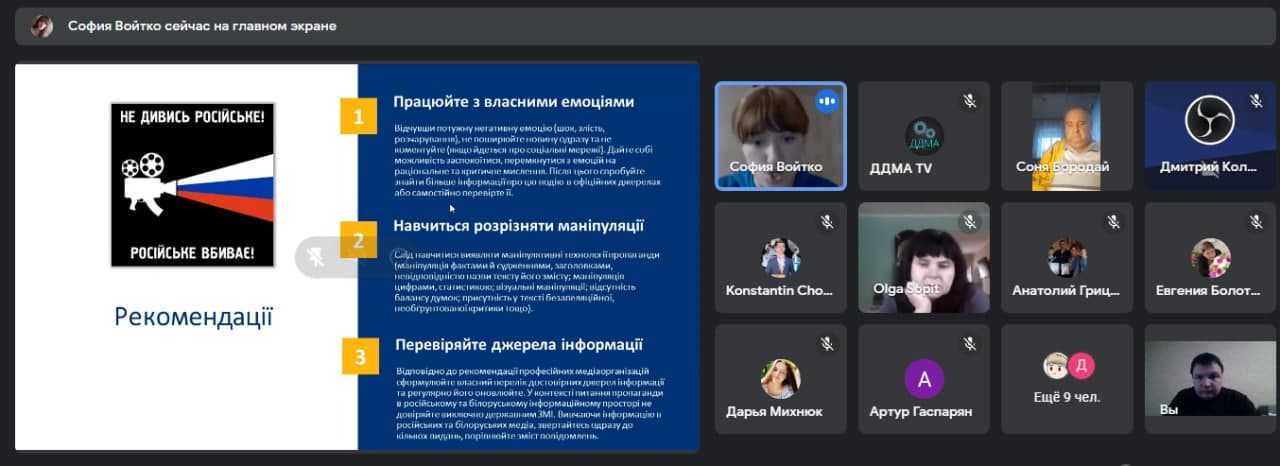The width and height of the screenshot is (1280, 466).
Task: Click the speaking indicator on София Войтко's tile
Action: [826, 101]
